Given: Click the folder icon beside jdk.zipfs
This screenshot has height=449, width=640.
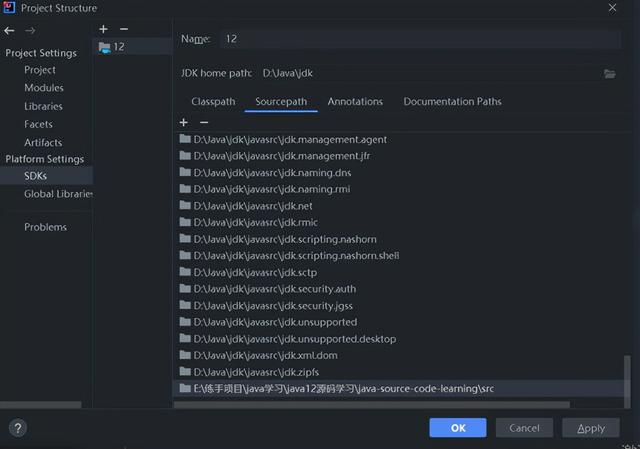Looking at the screenshot, I should point(185,372).
